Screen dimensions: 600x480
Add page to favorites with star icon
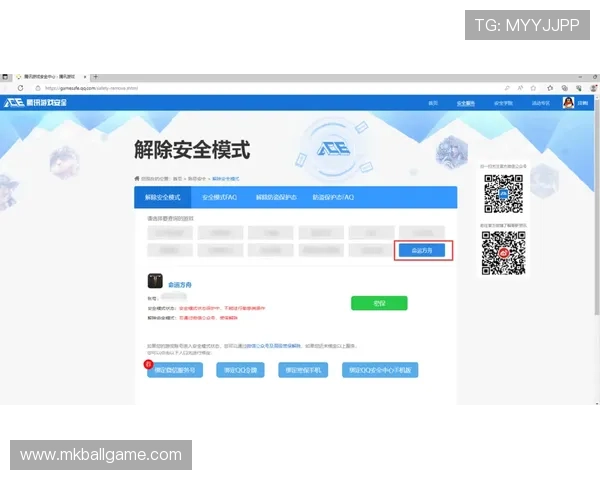(533, 88)
